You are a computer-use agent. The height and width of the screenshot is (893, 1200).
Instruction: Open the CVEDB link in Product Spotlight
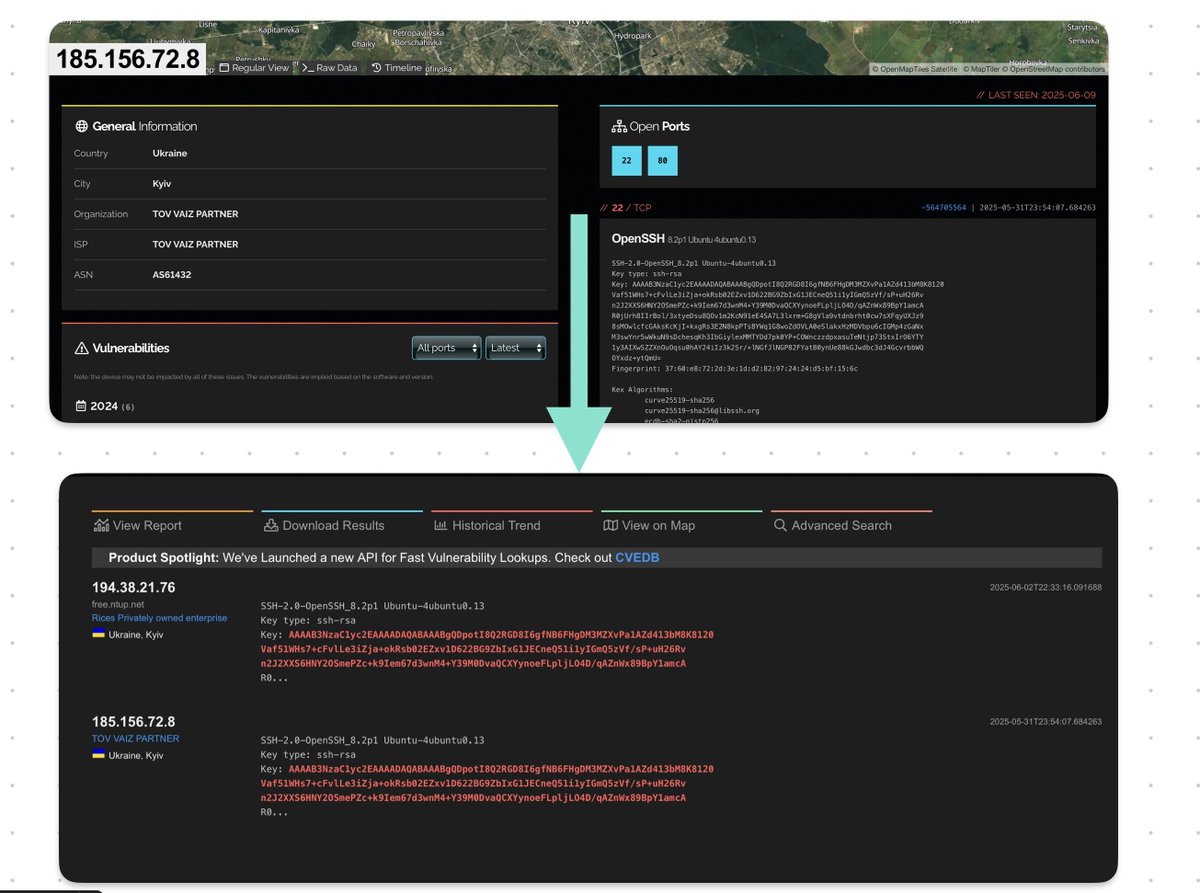[x=637, y=557]
